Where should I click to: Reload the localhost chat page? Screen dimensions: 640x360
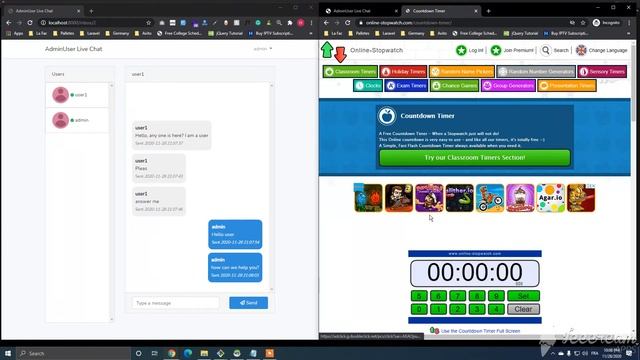[30, 23]
